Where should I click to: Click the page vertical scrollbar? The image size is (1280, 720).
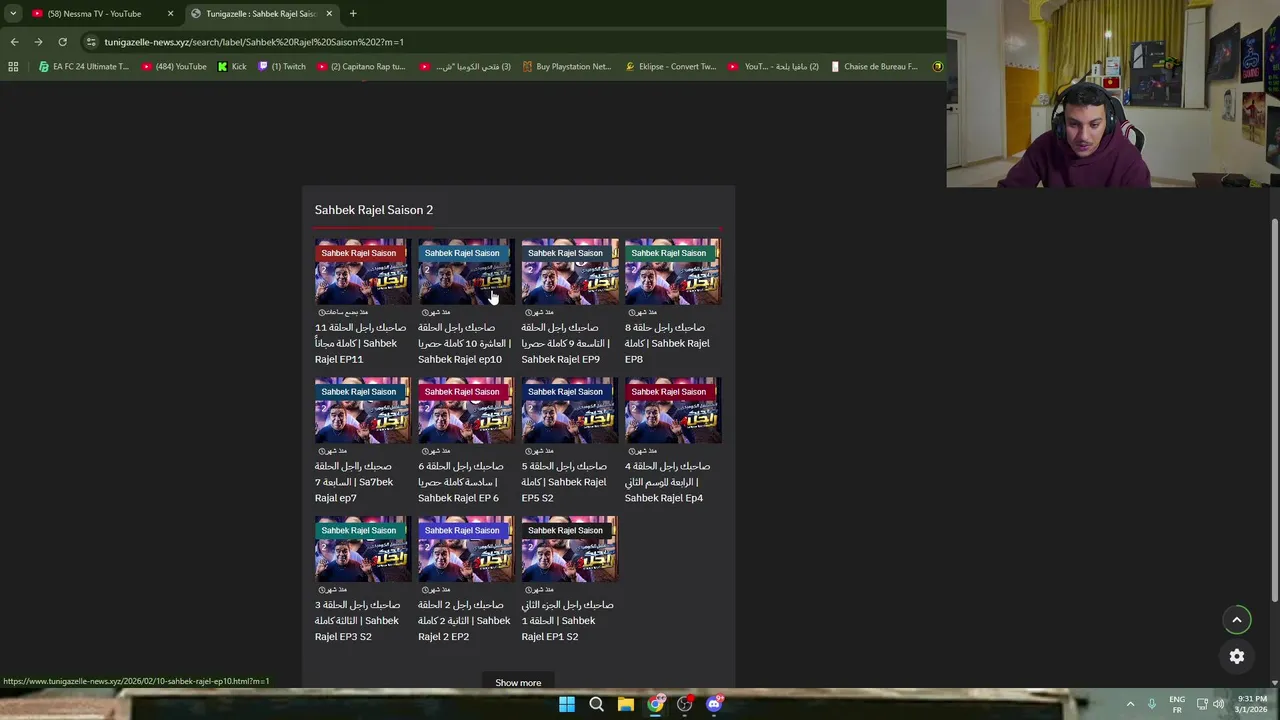[x=1274, y=410]
